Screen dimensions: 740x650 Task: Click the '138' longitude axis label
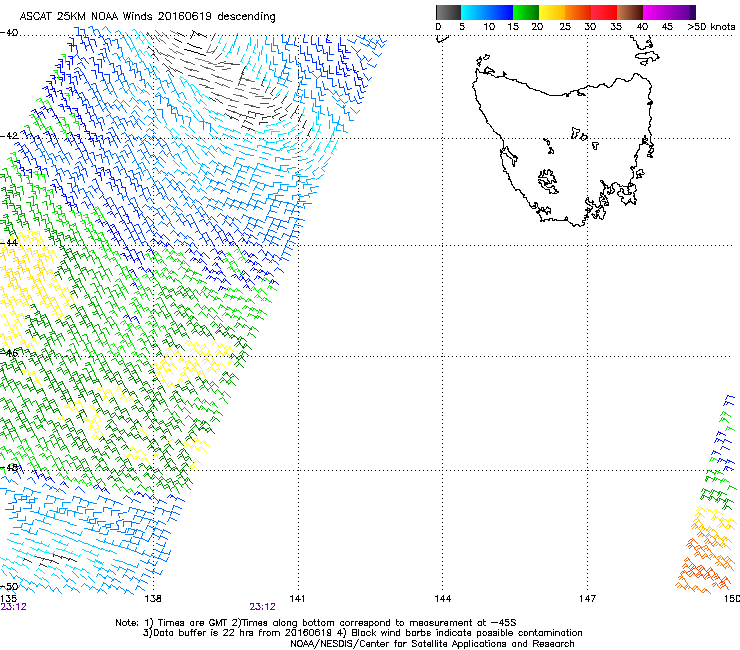click(153, 599)
